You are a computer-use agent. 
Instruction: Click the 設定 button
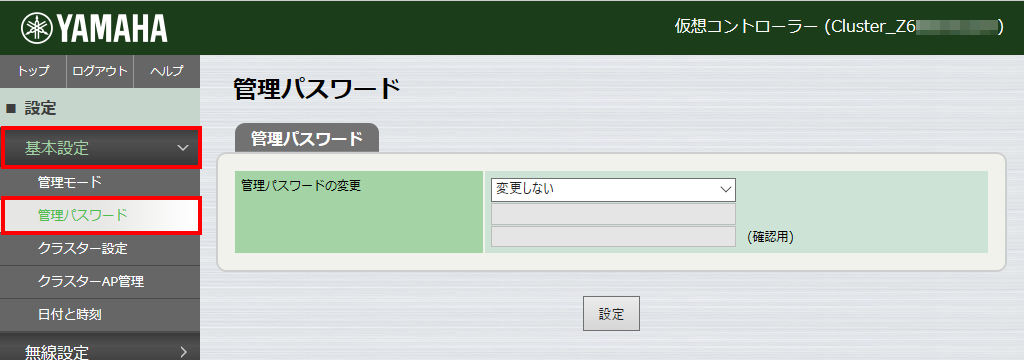click(x=611, y=314)
